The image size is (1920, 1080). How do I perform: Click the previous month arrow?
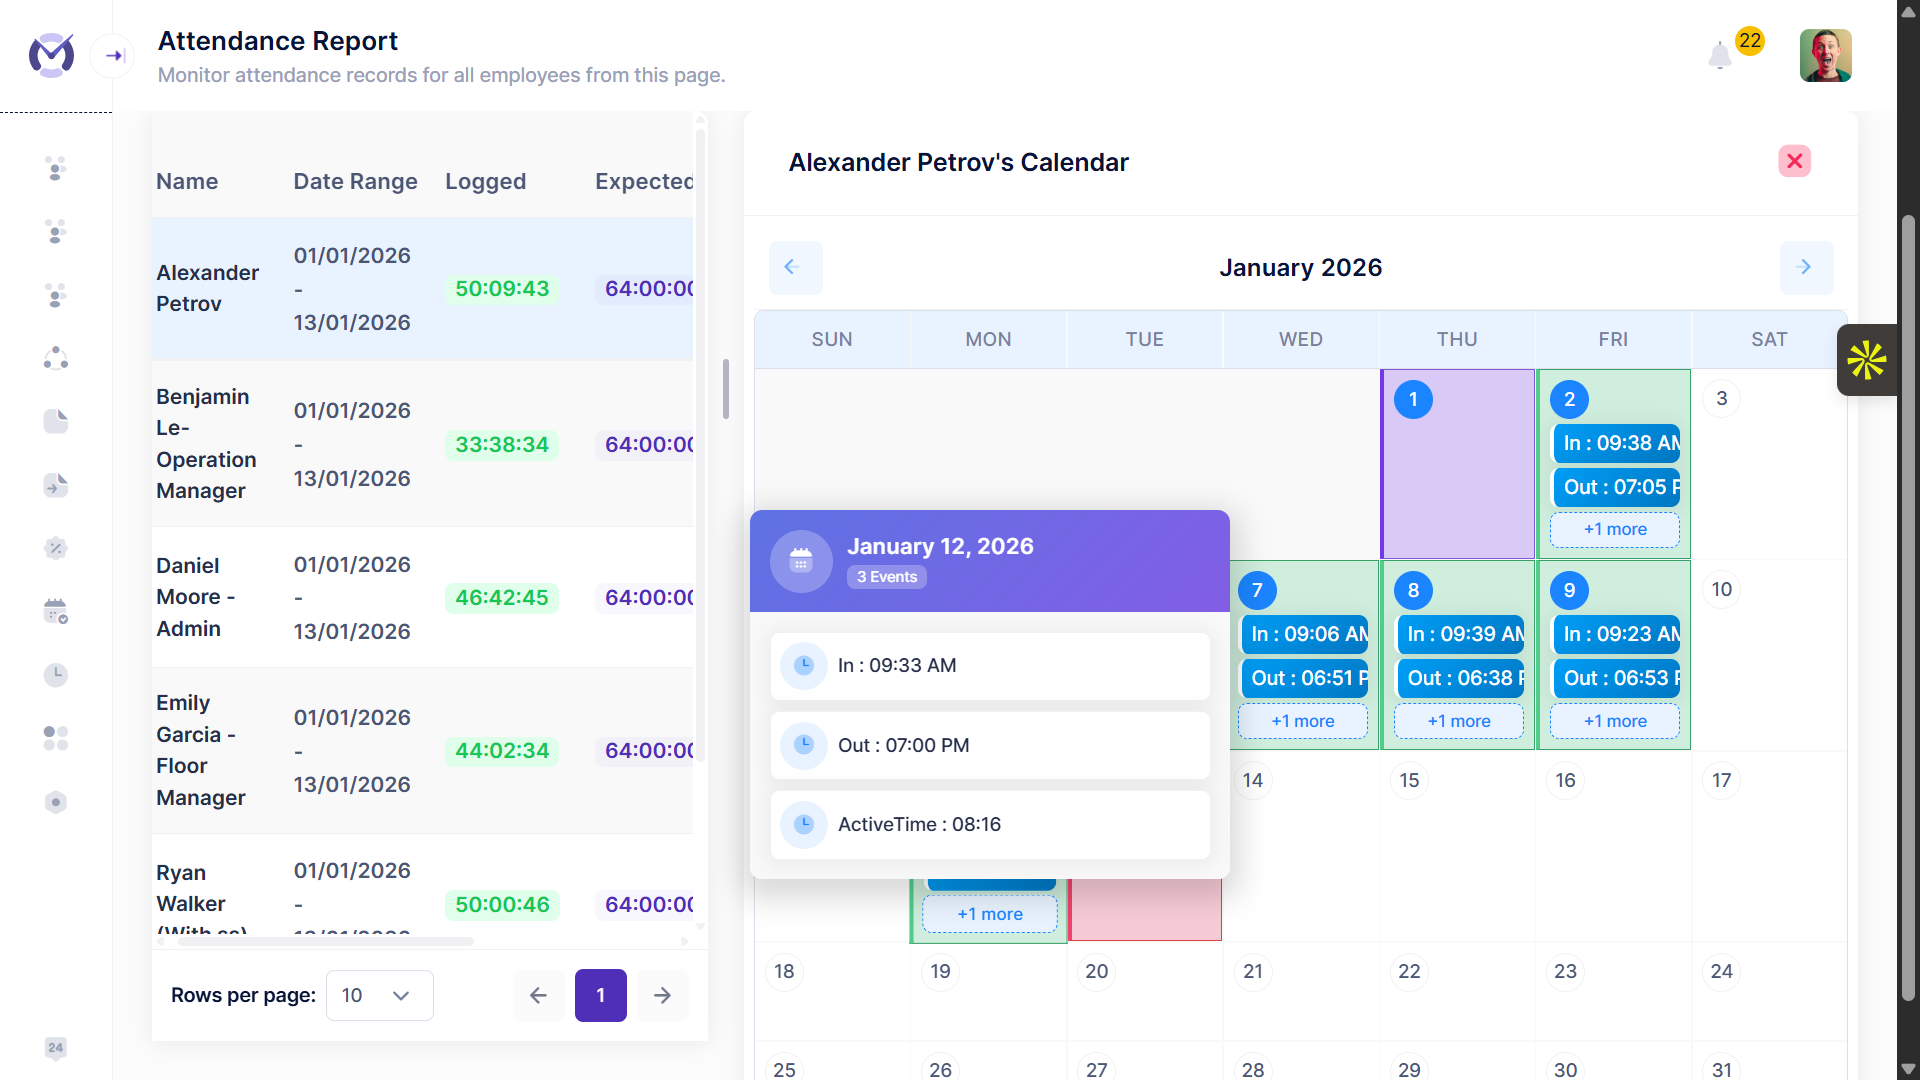pyautogui.click(x=795, y=267)
